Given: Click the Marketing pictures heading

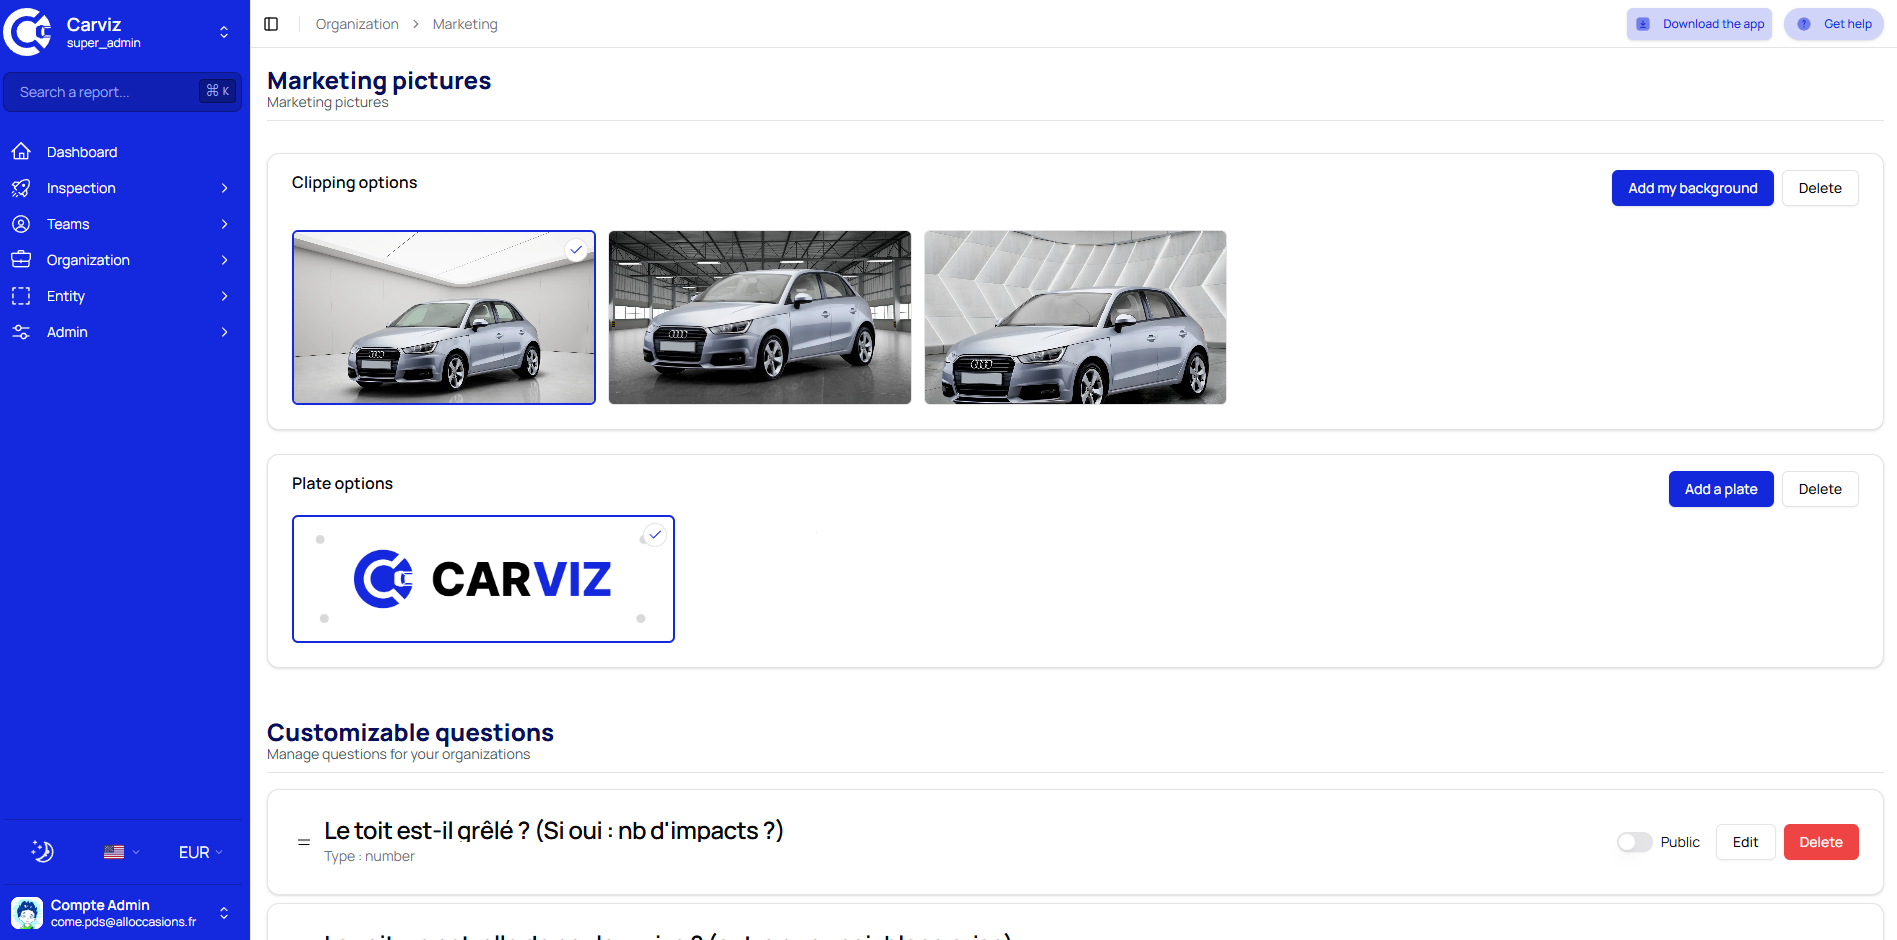Looking at the screenshot, I should [x=379, y=80].
